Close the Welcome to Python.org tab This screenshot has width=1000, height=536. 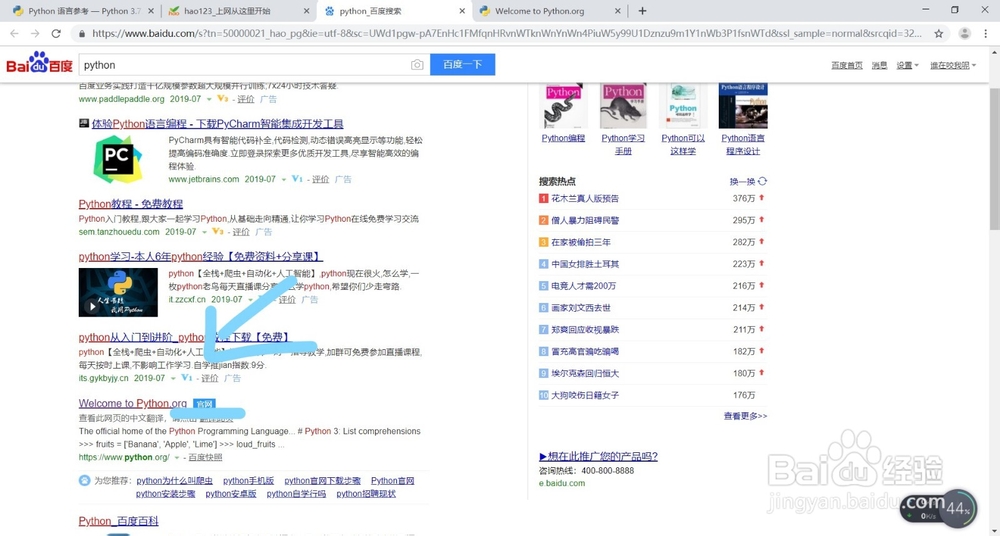[x=618, y=11]
